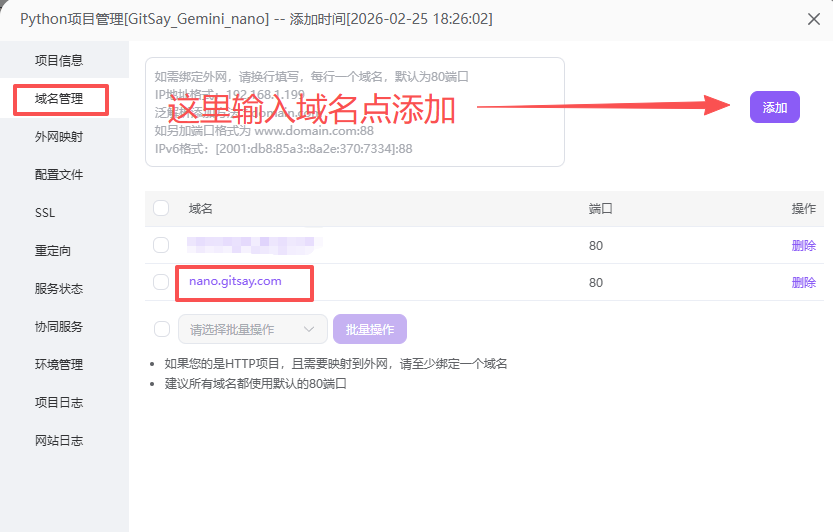
Task: Check the box for nano.gitsay.com row
Action: (161, 282)
